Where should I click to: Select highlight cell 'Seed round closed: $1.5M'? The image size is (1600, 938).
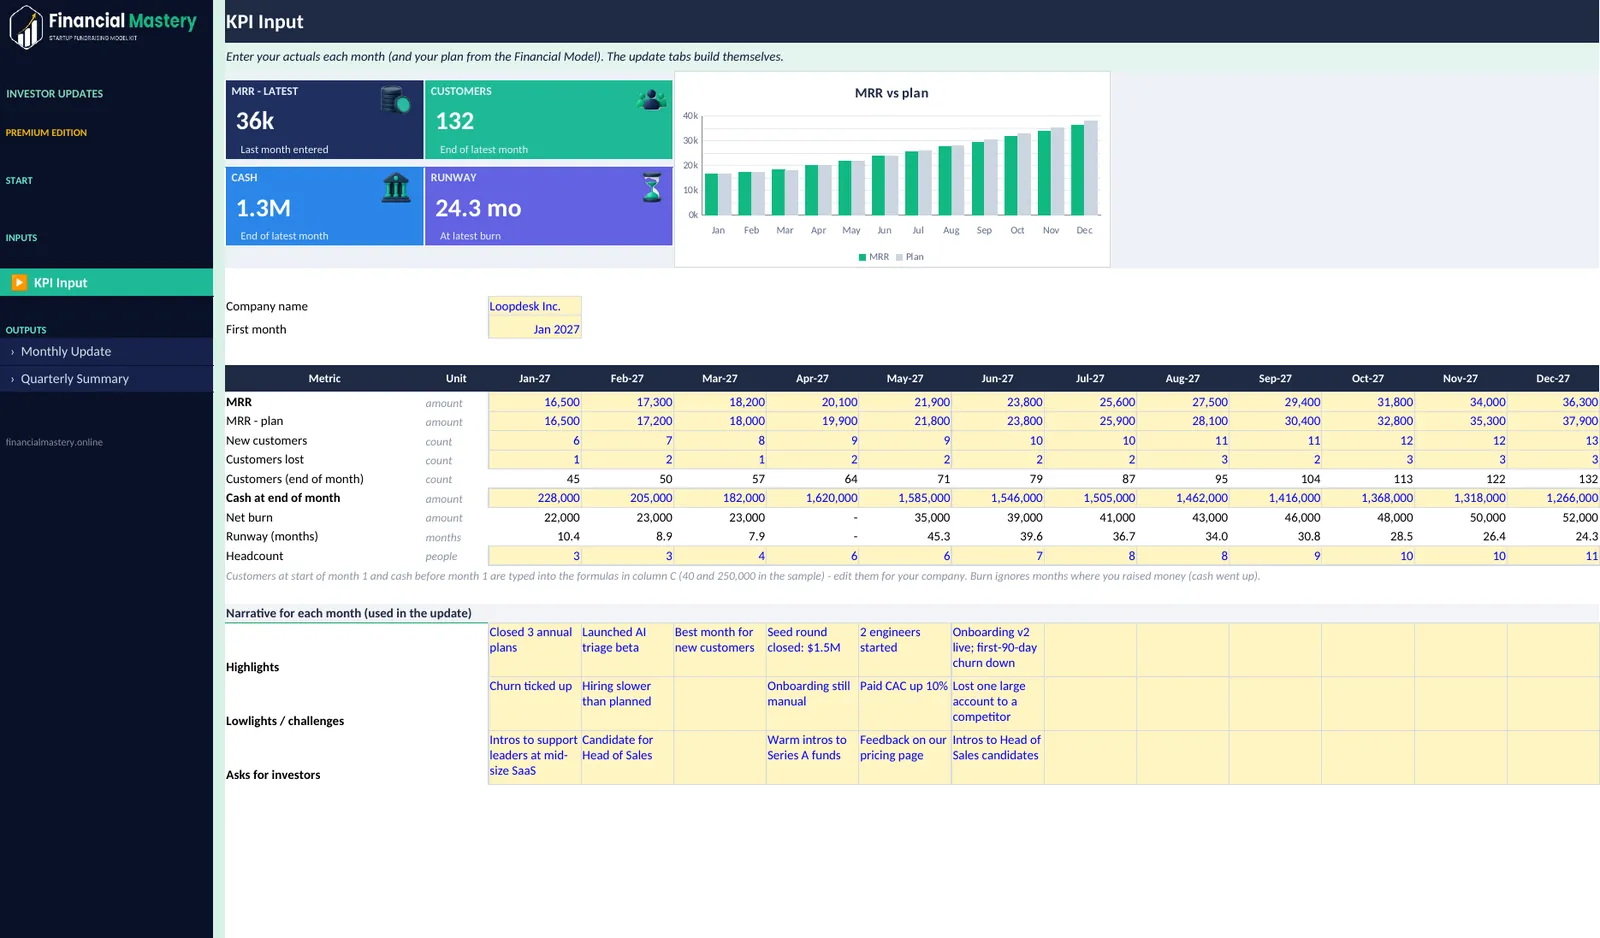812,650
